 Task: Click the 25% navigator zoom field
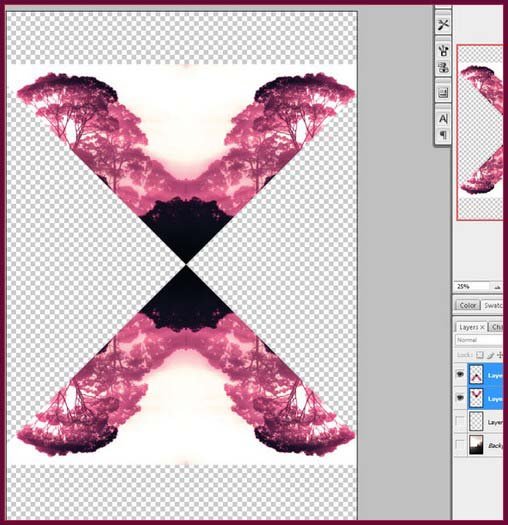pos(473,287)
